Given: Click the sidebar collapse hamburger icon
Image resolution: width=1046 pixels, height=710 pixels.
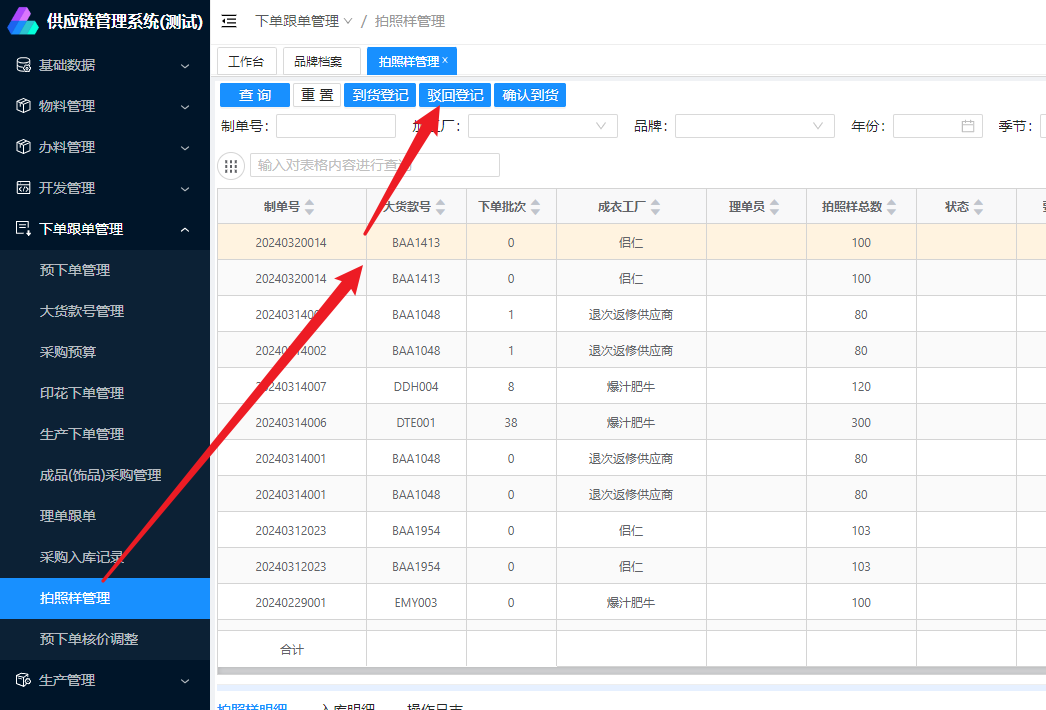Looking at the screenshot, I should pos(229,21).
